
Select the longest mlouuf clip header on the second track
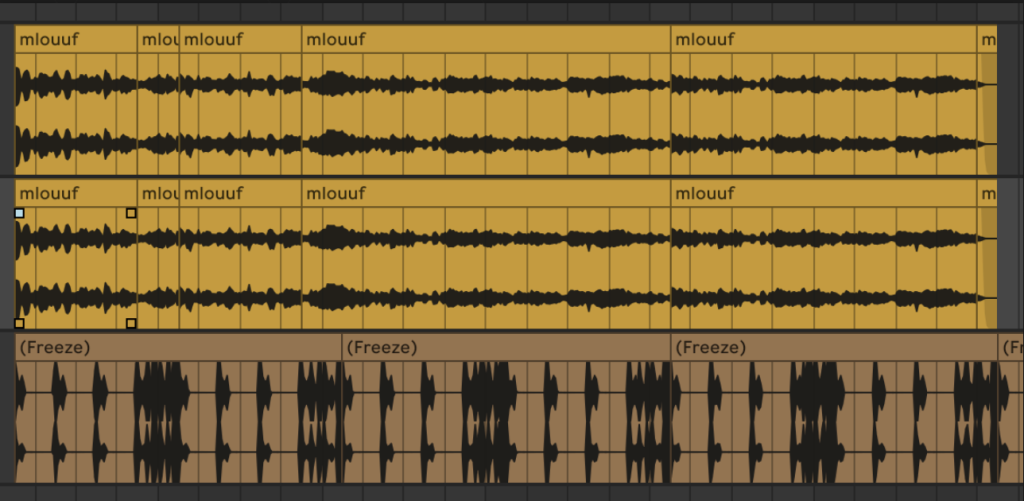[x=486, y=193]
